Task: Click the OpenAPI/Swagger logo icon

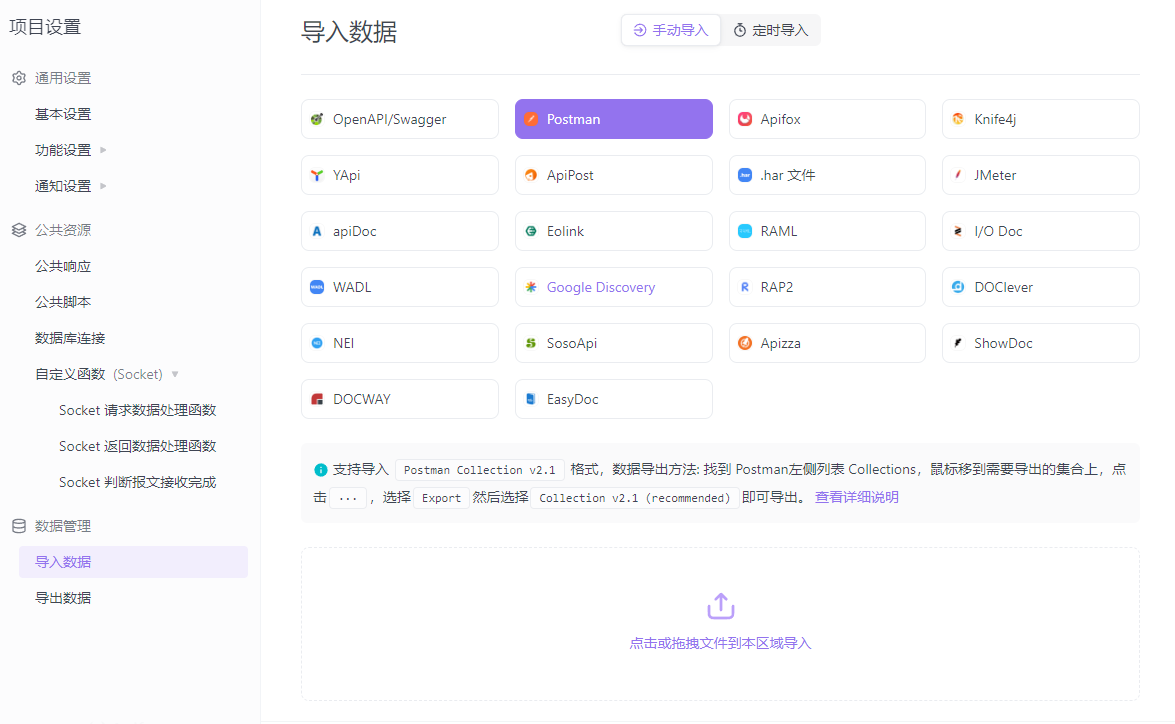Action: [317, 119]
